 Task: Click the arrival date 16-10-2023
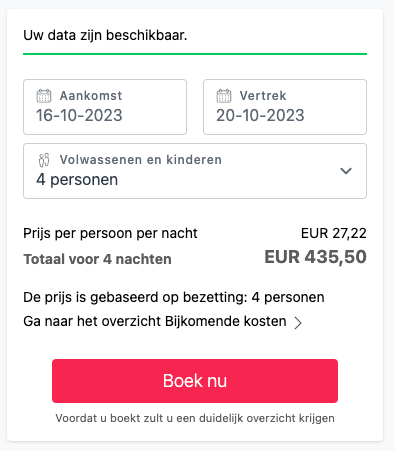tap(79, 115)
